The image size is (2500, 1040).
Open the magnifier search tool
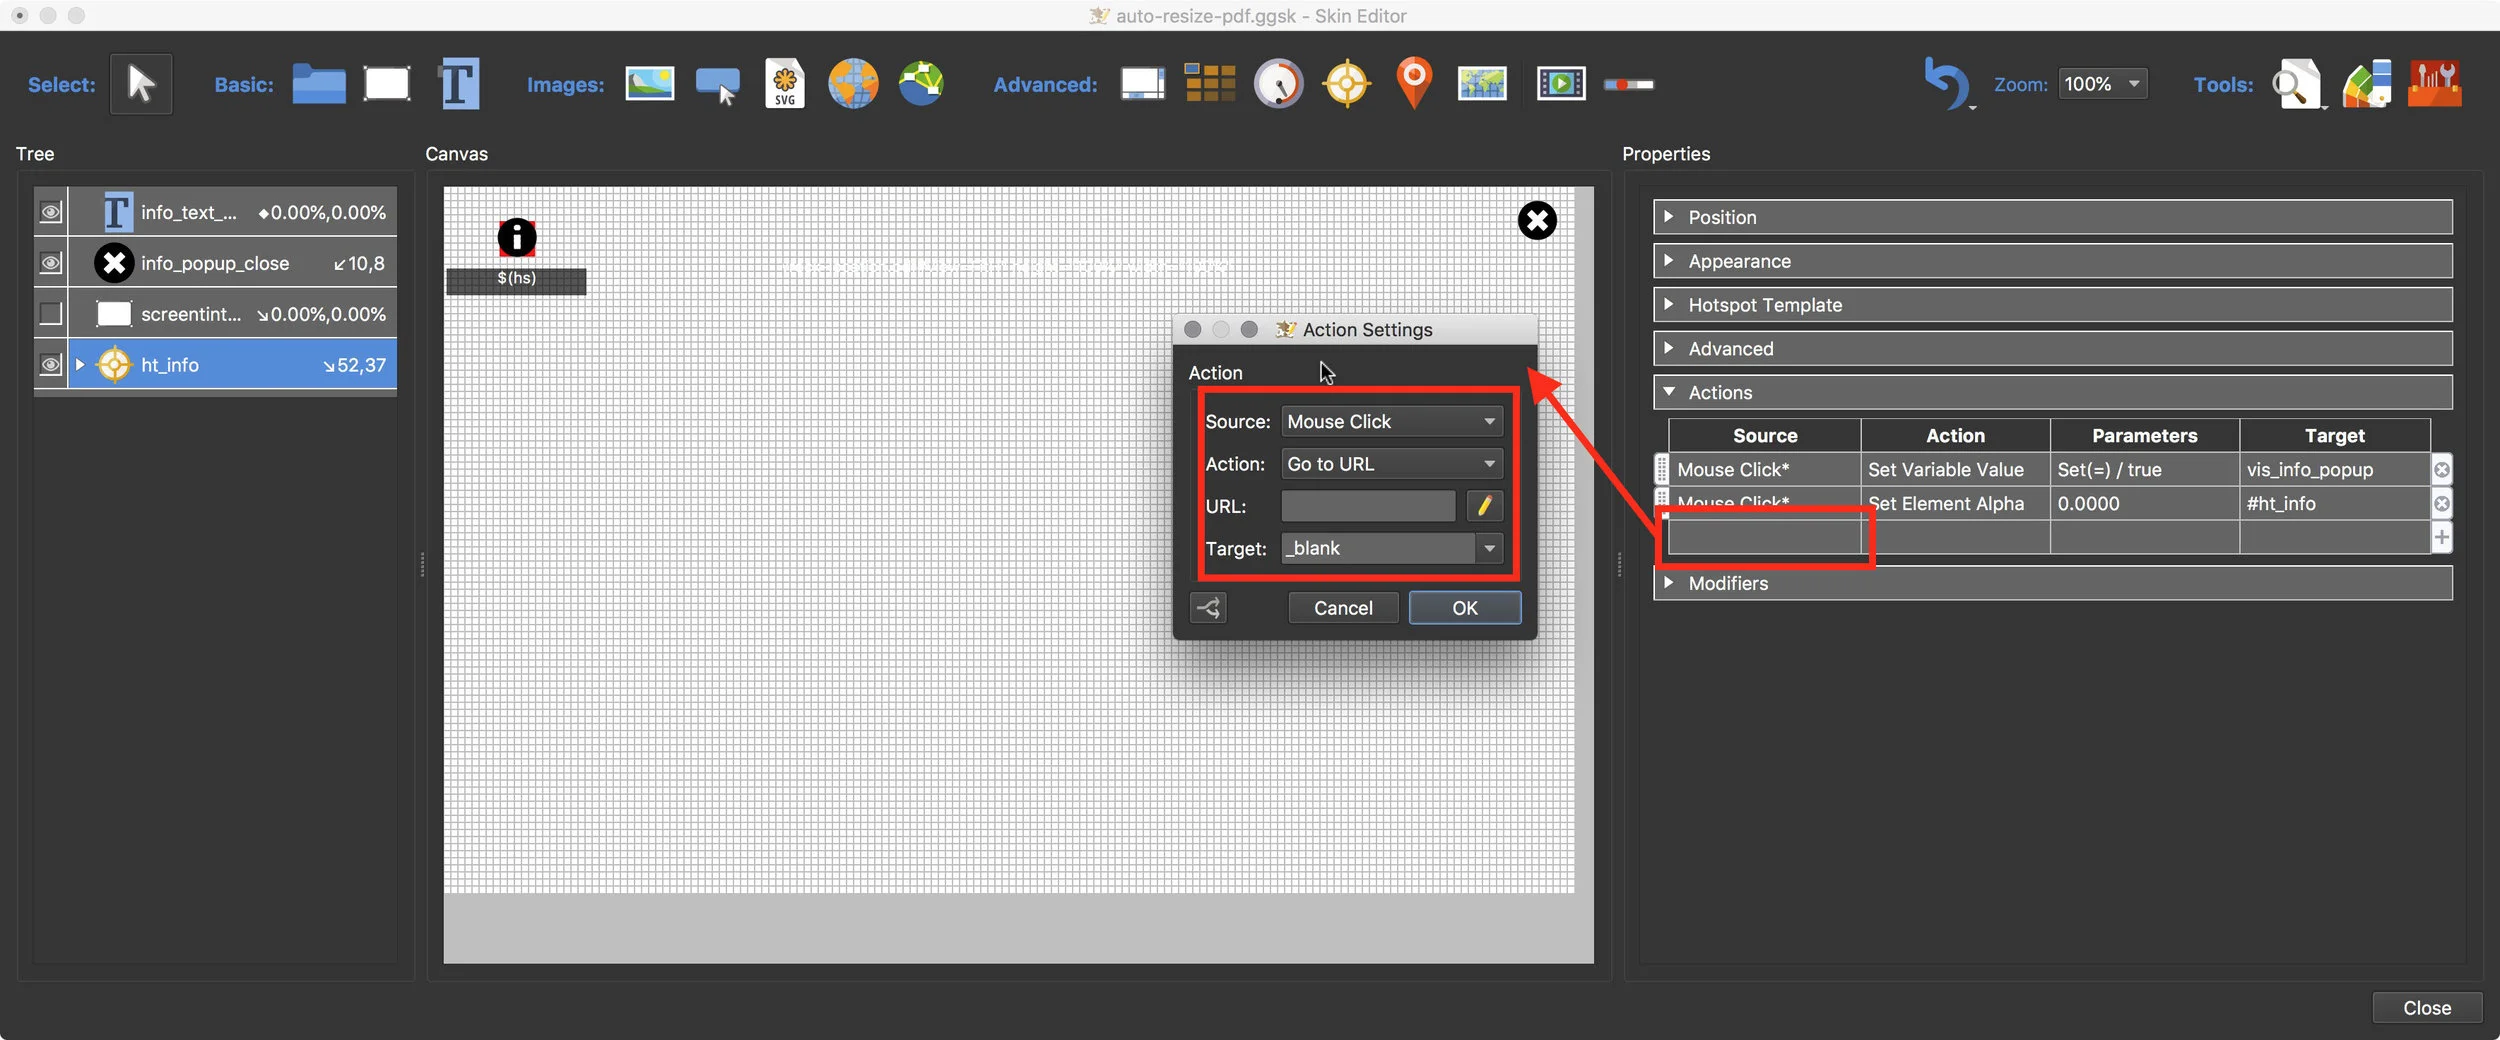[x=2296, y=84]
